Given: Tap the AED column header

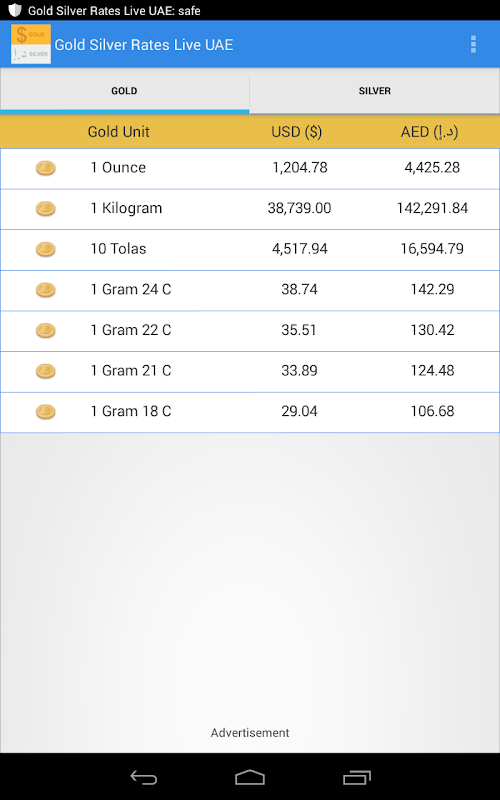Looking at the screenshot, I should [430, 132].
